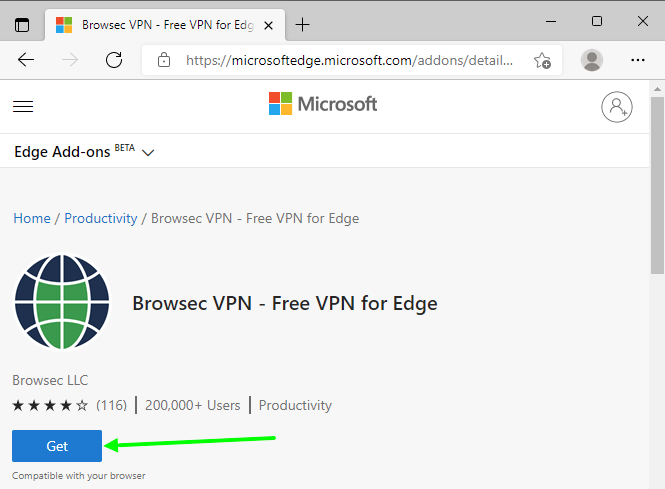Reload the page with refresh icon
The width and height of the screenshot is (665, 489).
coord(114,60)
